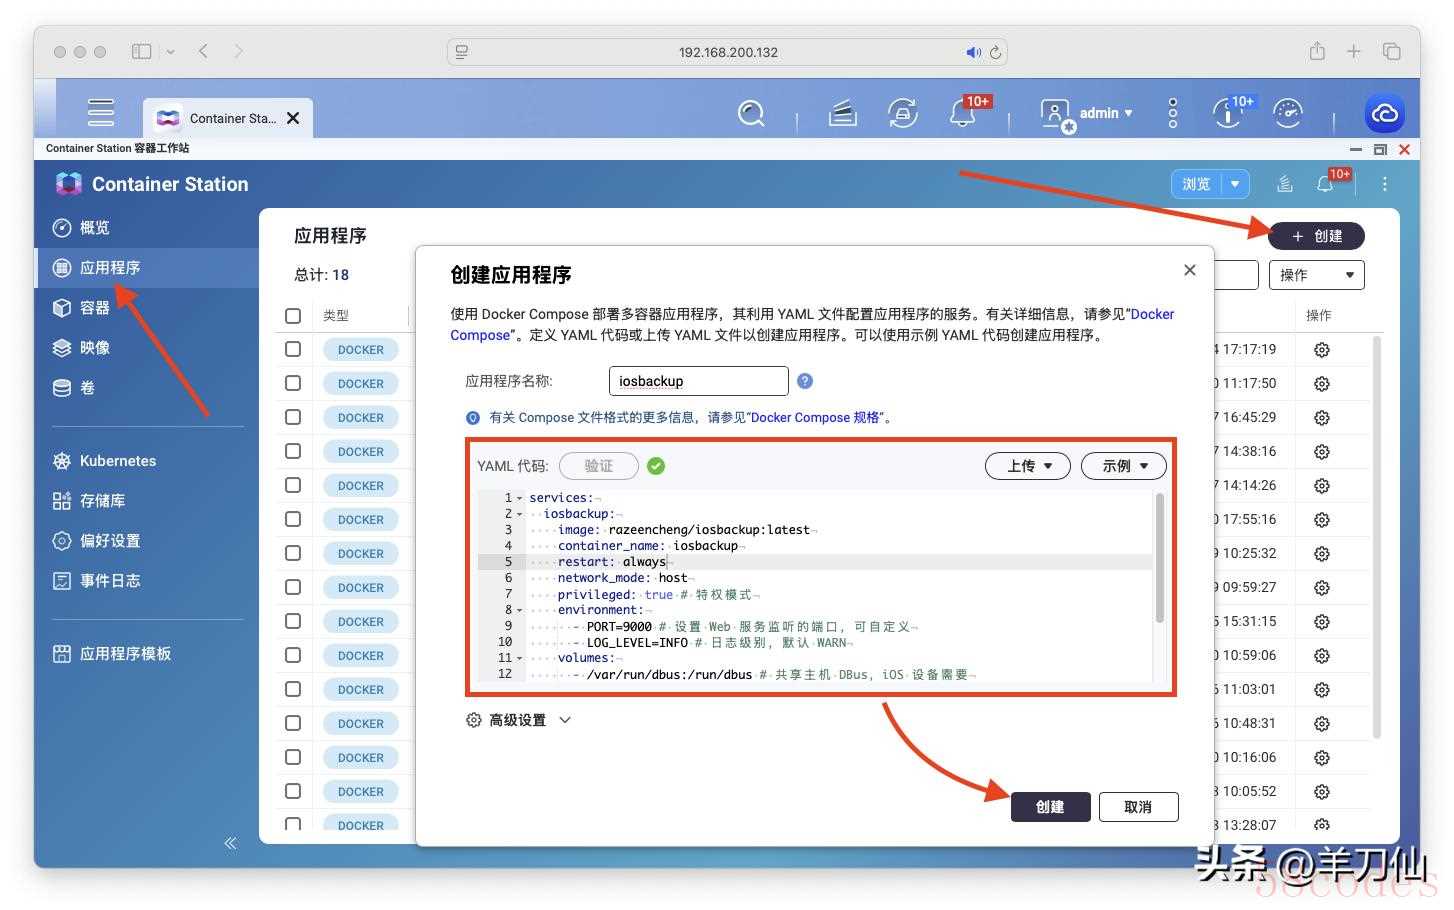Screen dimensions: 1454x910
Task: Click the admin user avatar icon
Action: 1056,115
